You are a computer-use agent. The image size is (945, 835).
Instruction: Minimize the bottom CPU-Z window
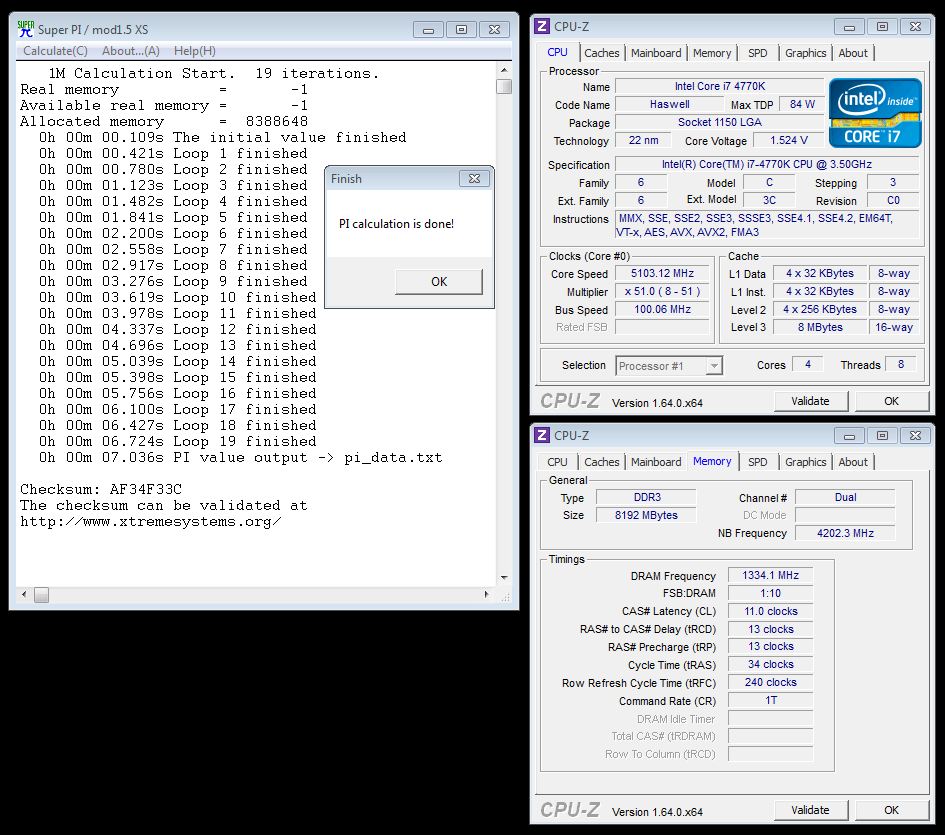click(x=849, y=435)
